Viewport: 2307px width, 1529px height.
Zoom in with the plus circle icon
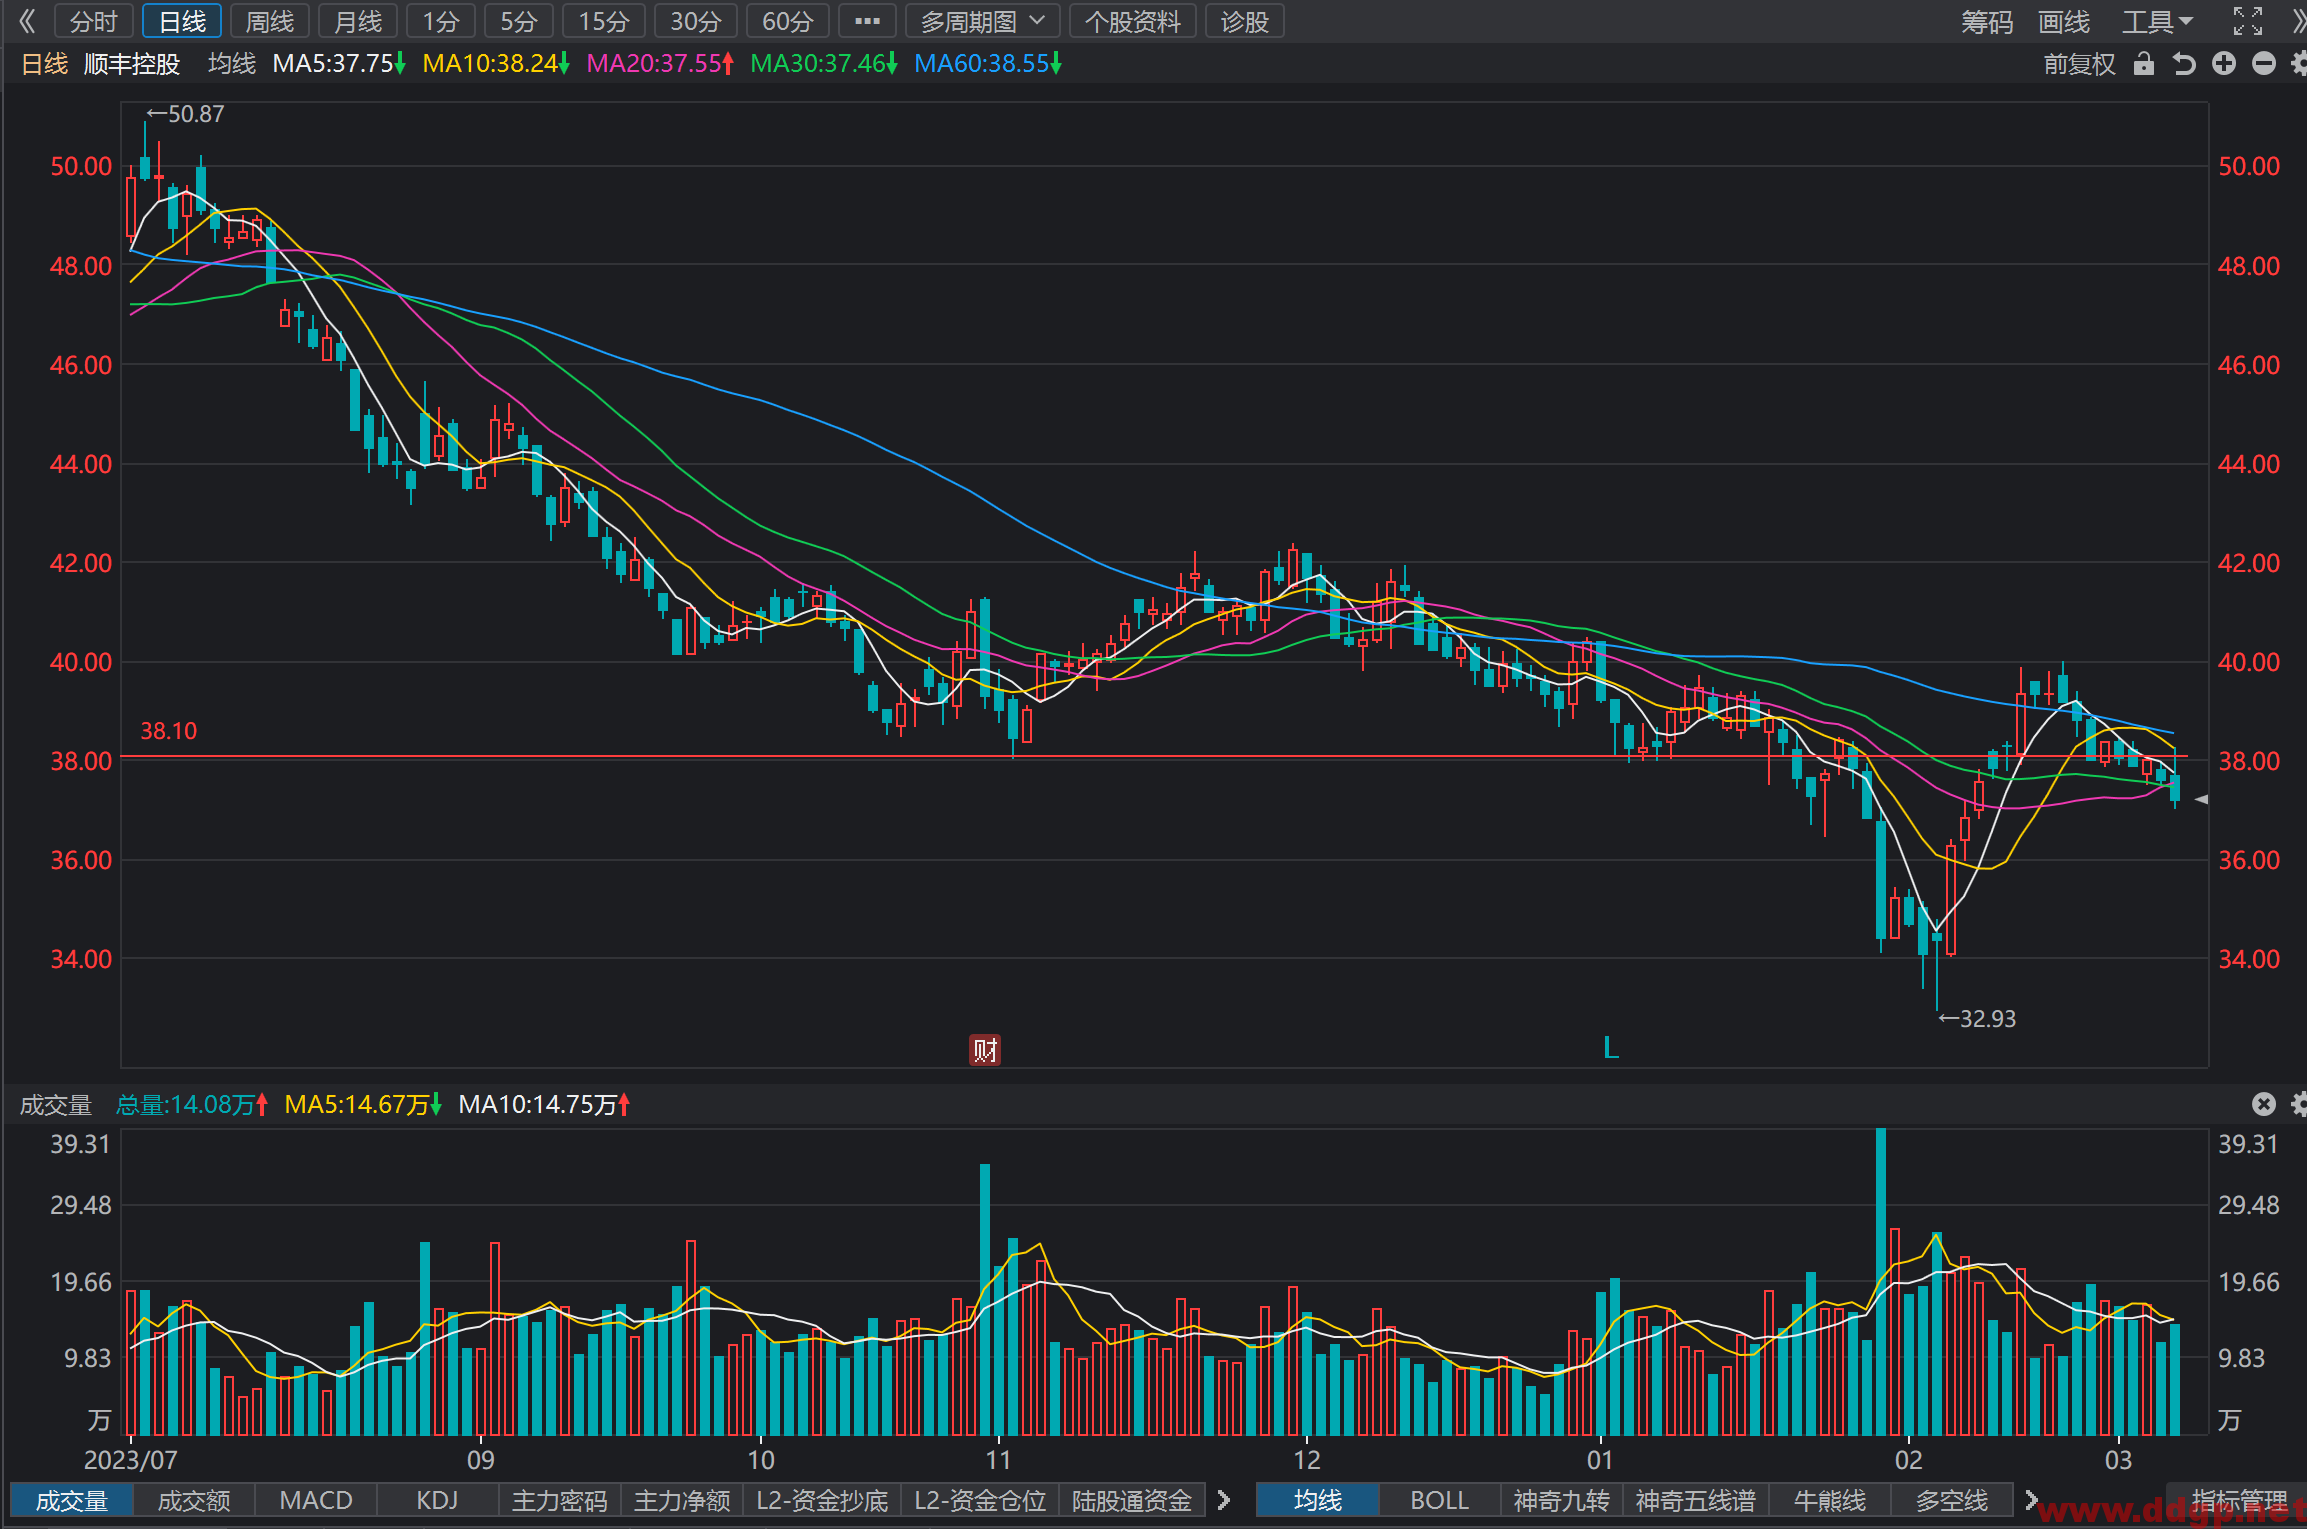[x=2224, y=64]
